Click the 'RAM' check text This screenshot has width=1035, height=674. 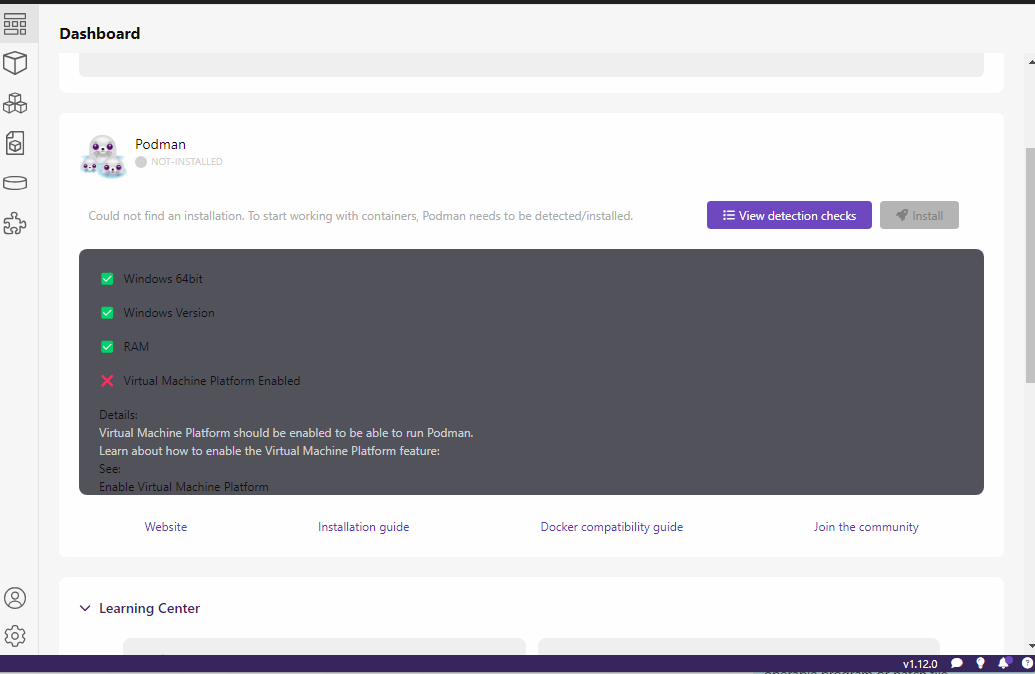[136, 347]
